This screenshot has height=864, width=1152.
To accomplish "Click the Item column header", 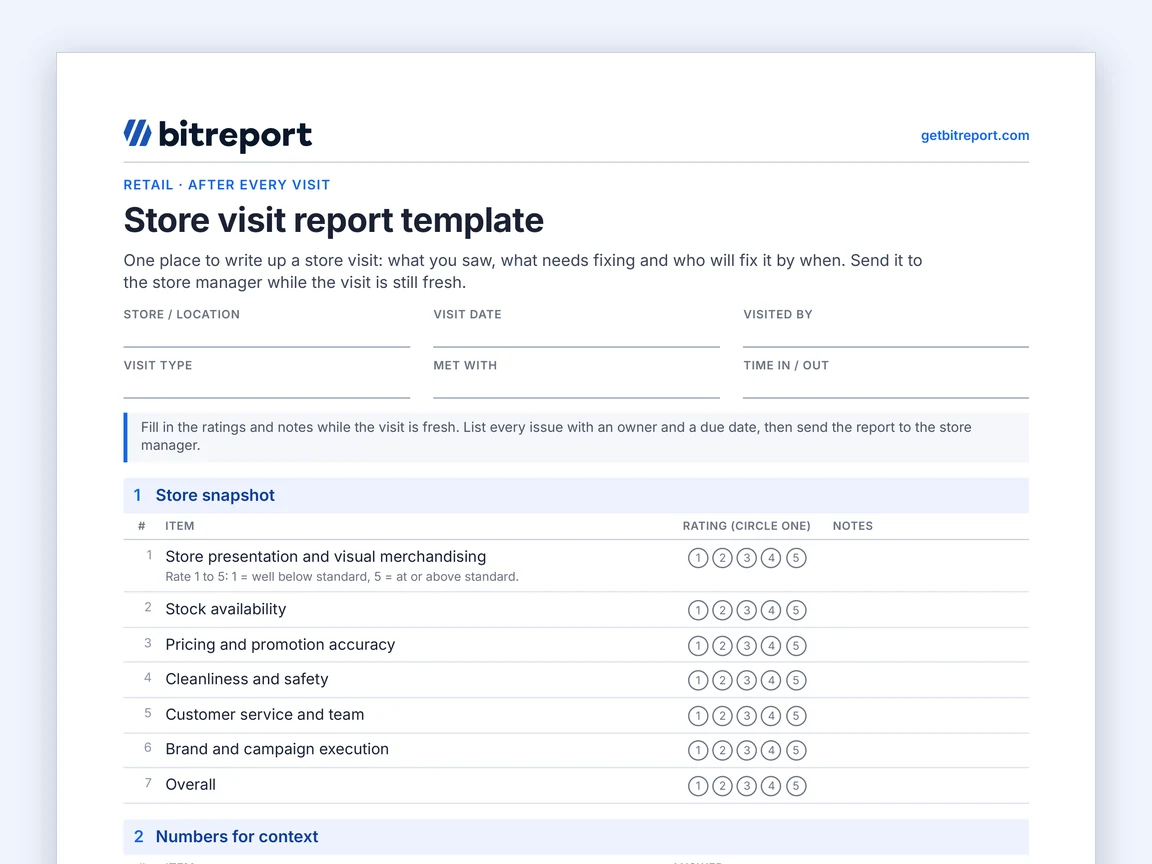I will click(180, 526).
